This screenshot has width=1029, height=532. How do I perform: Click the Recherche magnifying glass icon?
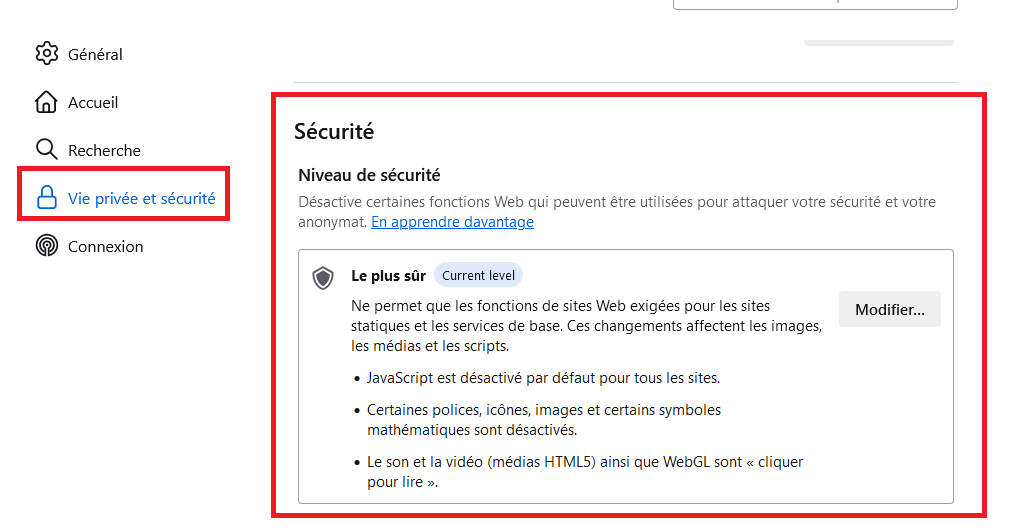pyautogui.click(x=47, y=150)
